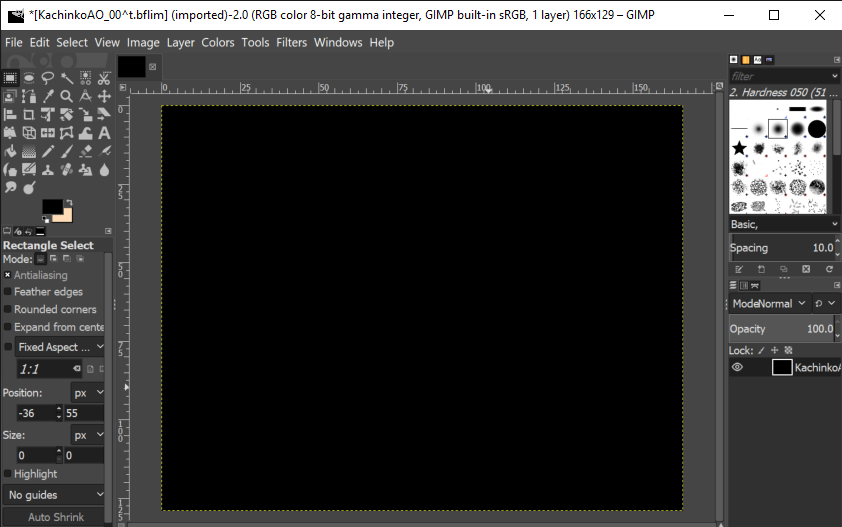The width and height of the screenshot is (842, 527).
Task: Click the edit brush button
Action: pyautogui.click(x=739, y=269)
